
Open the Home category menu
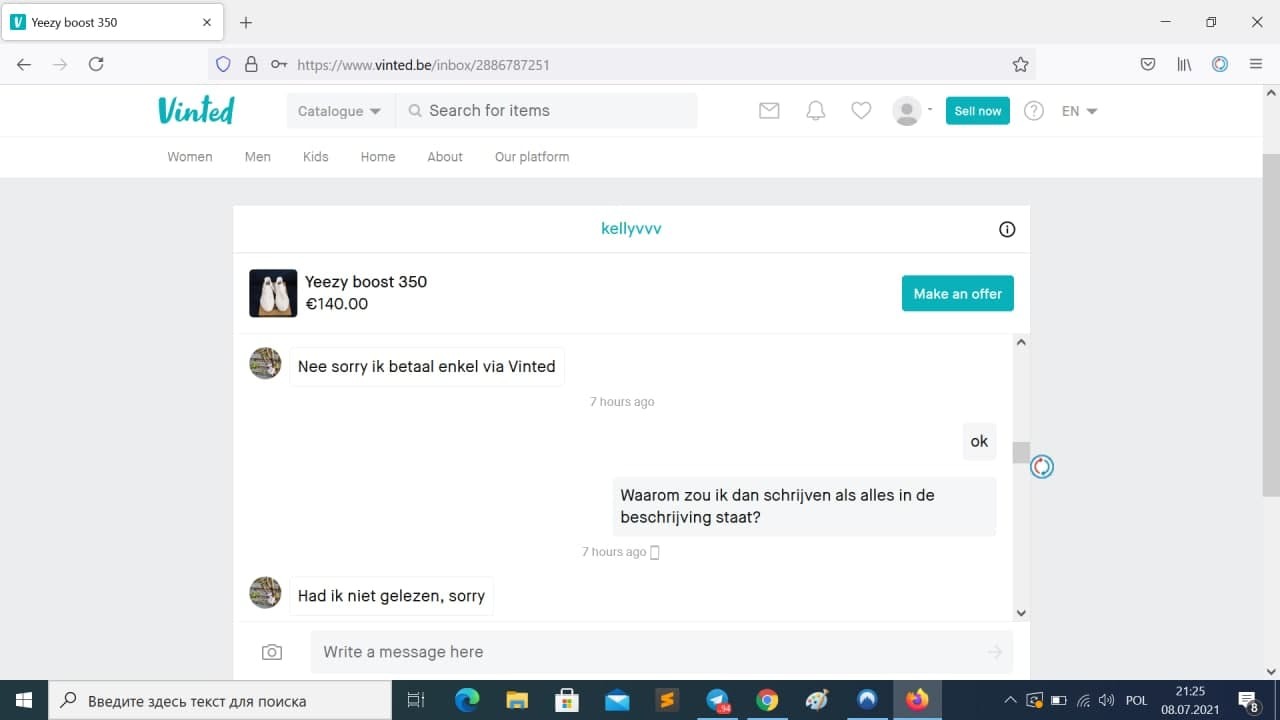point(378,157)
